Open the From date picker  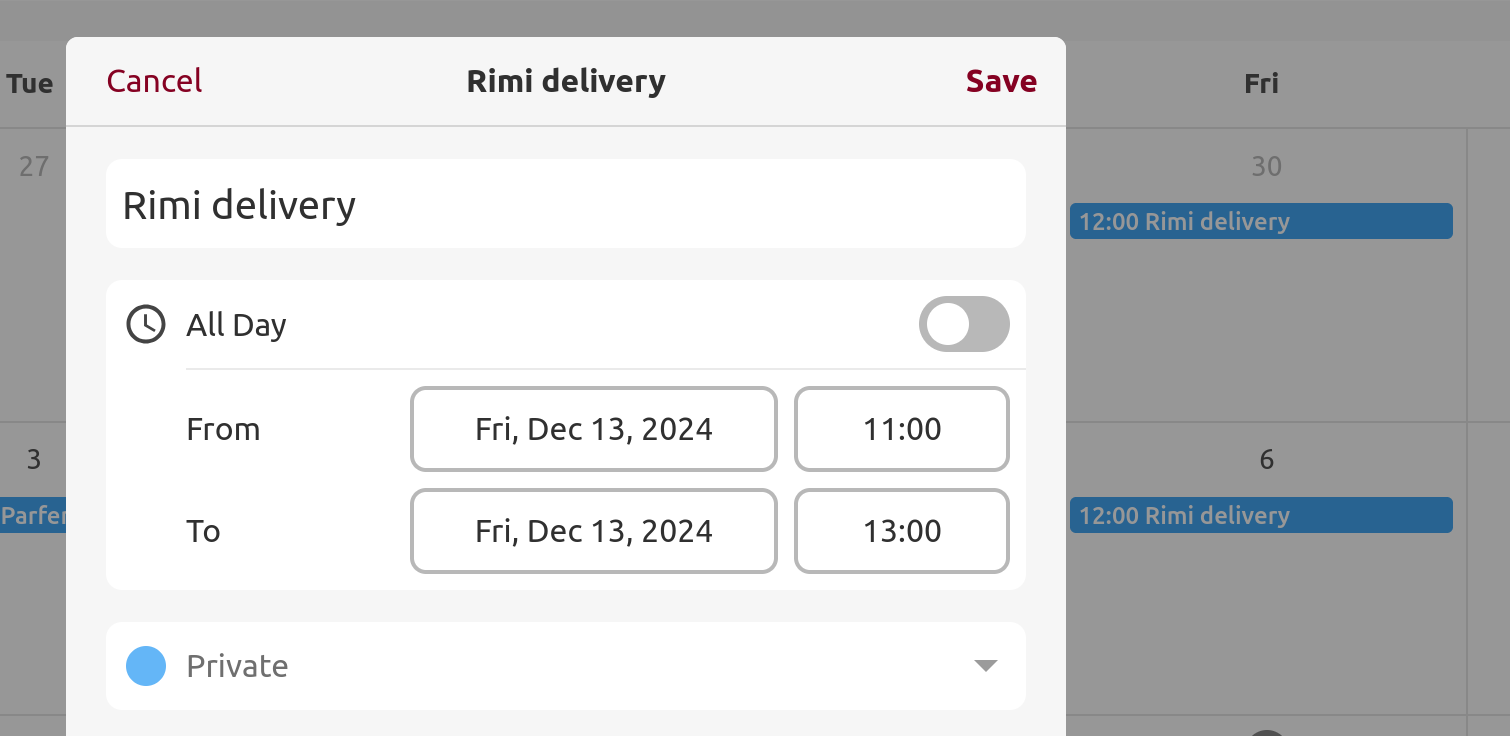(593, 429)
